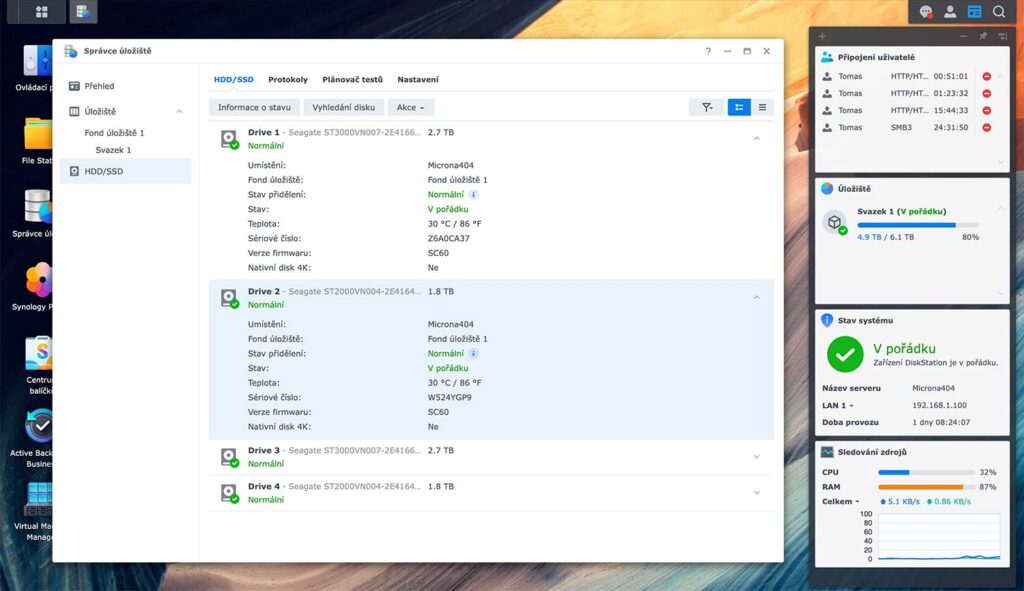Screen dimensions: 1024x591
Task: Open the Akce dropdown menu
Action: pos(410,107)
